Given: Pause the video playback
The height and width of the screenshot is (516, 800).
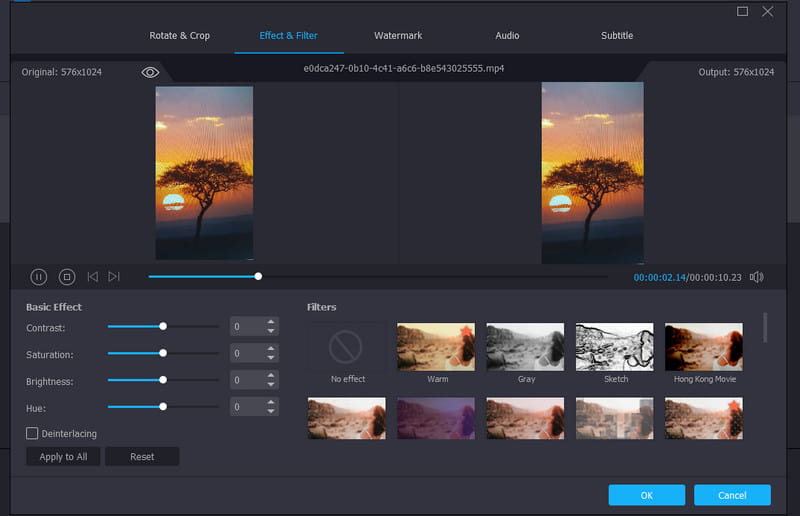Looking at the screenshot, I should 39,277.
